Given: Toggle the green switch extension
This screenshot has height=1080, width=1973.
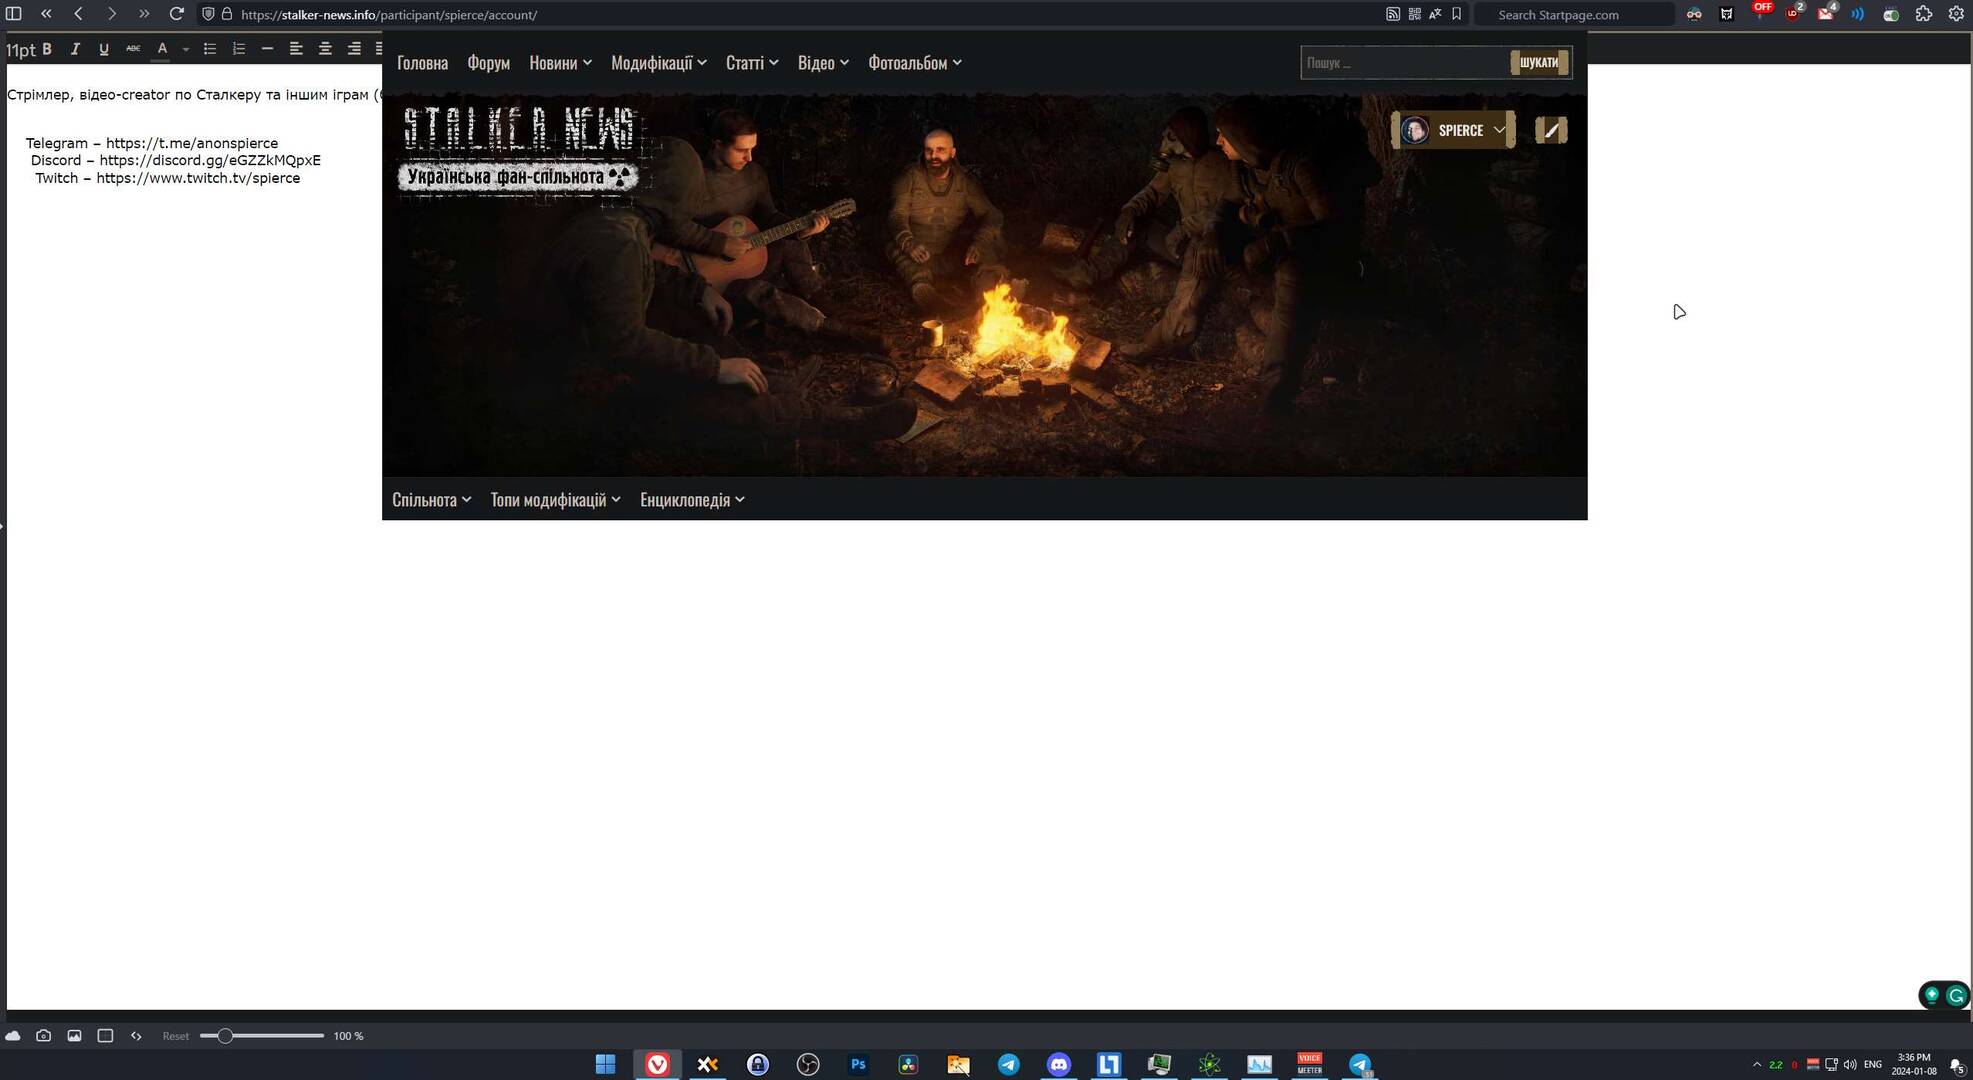Looking at the screenshot, I should pos(1891,15).
